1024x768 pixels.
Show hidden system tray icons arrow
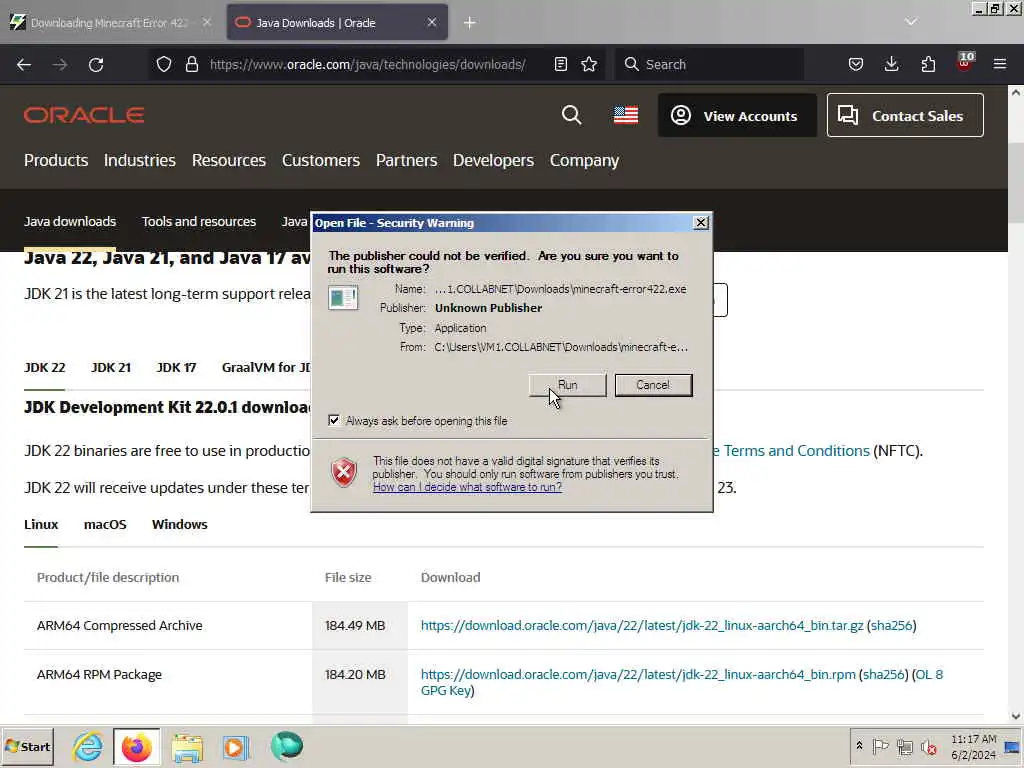(x=859, y=746)
